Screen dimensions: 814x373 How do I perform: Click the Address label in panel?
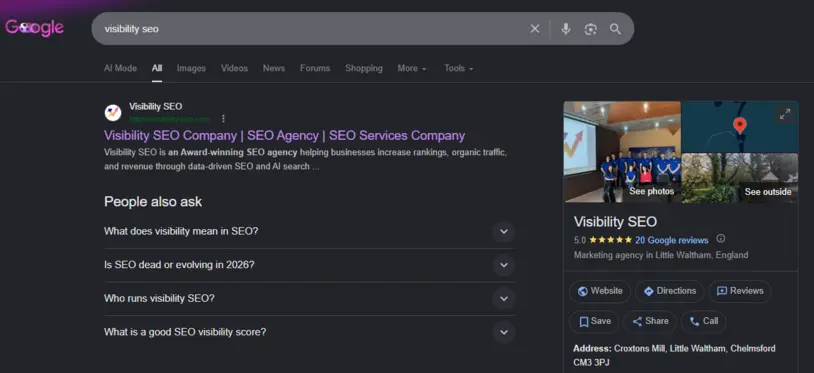592,349
